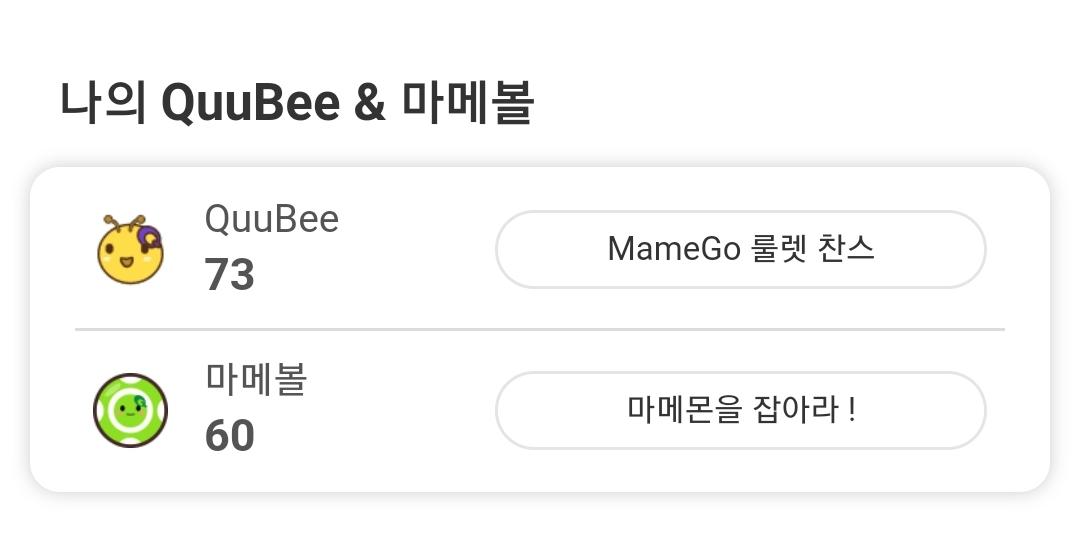Select the QuuBee label above 73
This screenshot has height=541, width=1080.
coord(271,219)
